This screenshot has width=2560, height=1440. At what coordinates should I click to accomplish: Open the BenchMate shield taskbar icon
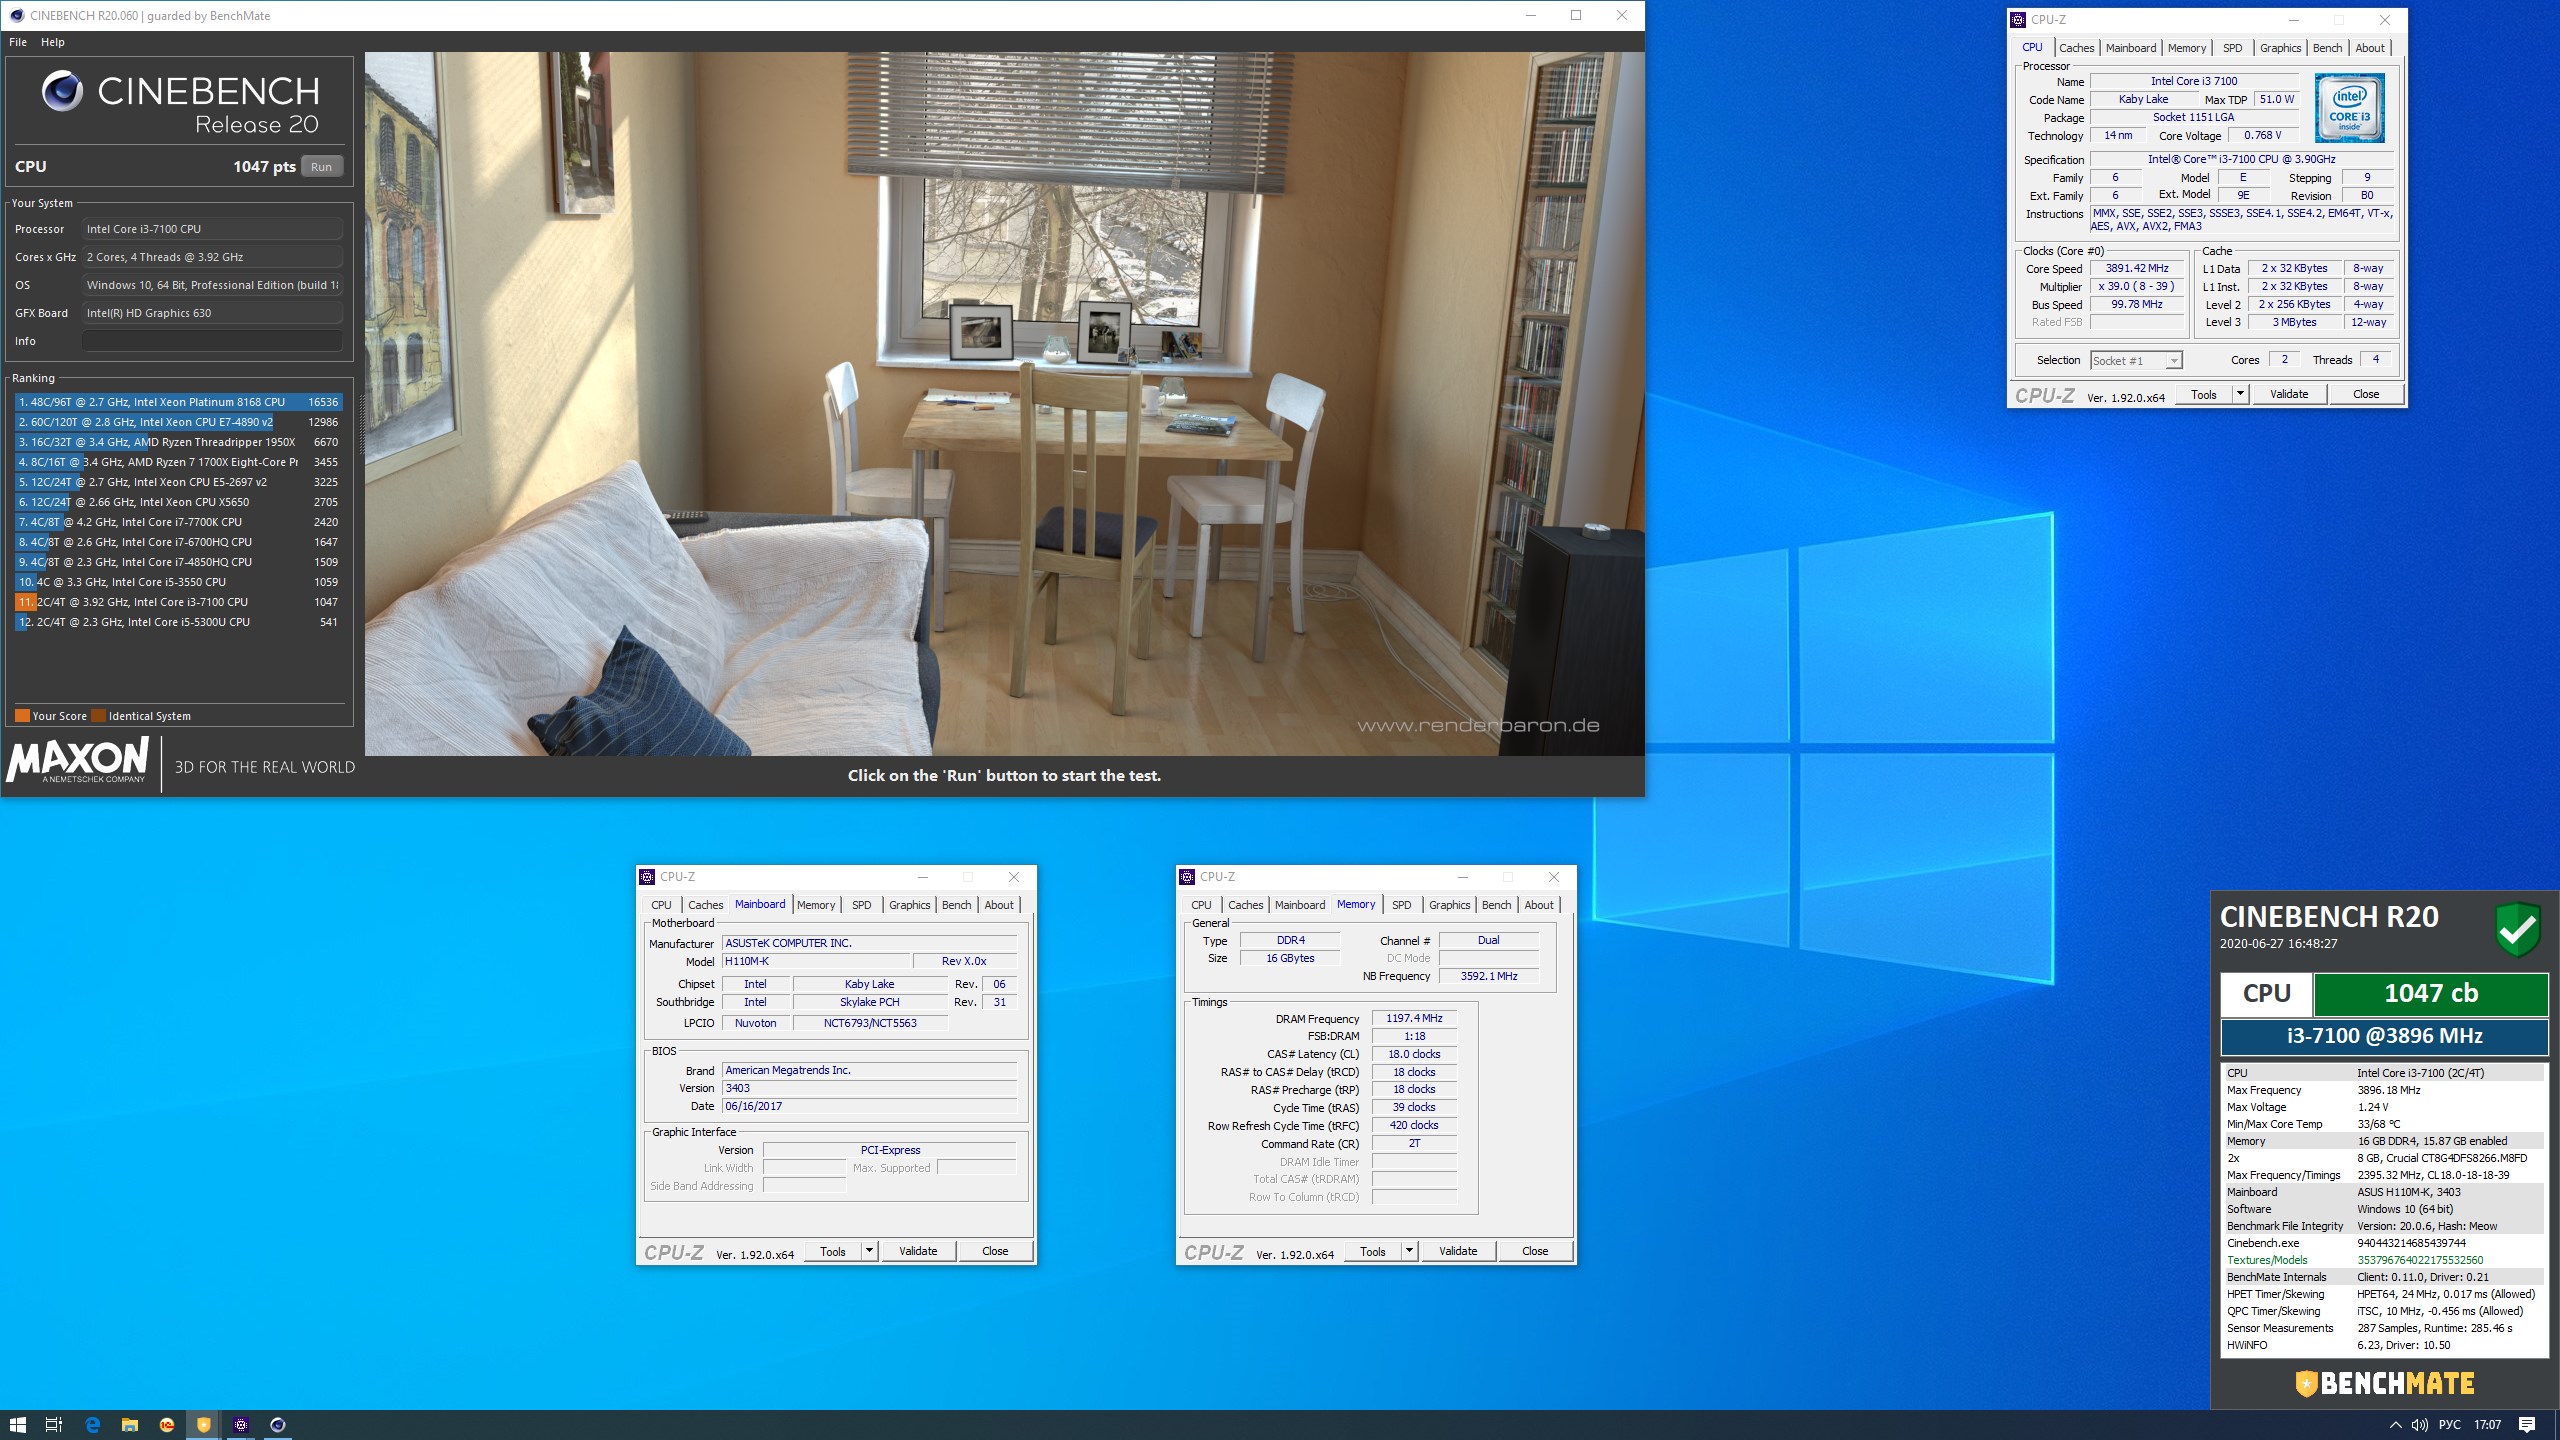(203, 1425)
